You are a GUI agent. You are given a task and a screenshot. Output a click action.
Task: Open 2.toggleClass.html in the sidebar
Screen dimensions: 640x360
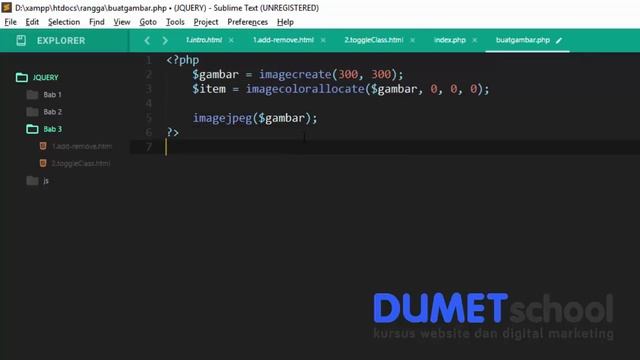coord(81,163)
